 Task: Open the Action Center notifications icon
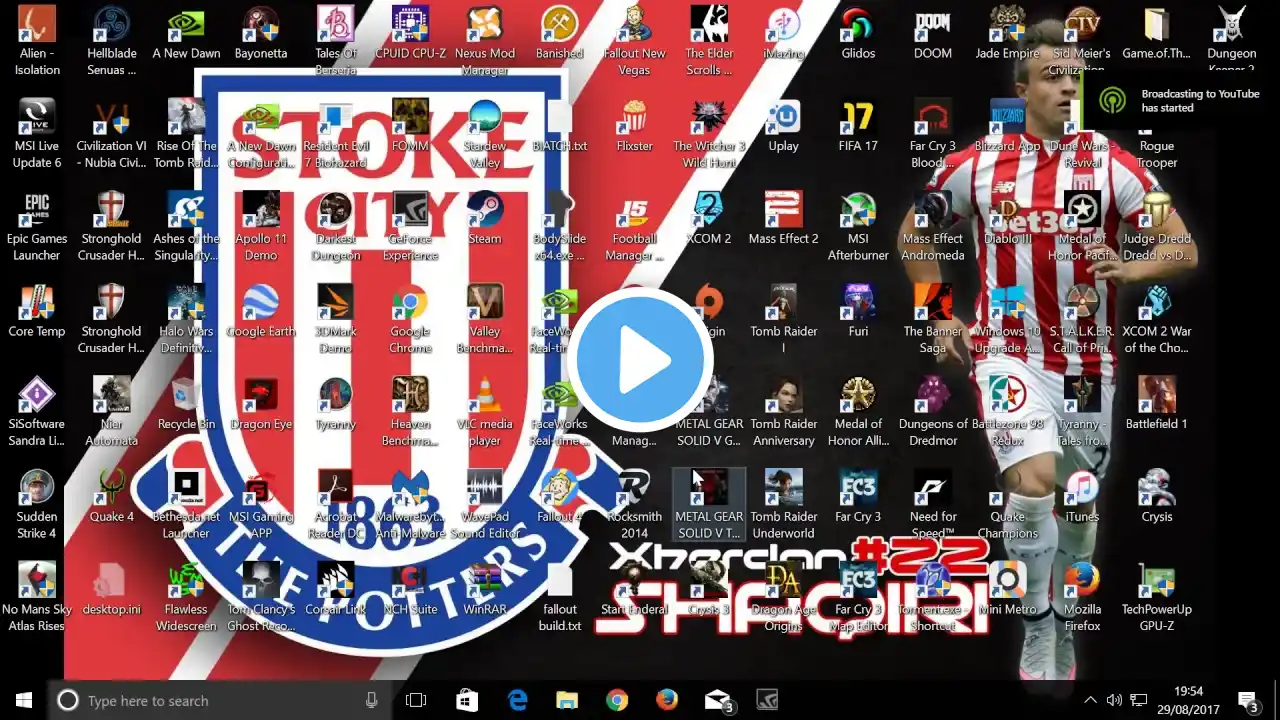click(1247, 700)
